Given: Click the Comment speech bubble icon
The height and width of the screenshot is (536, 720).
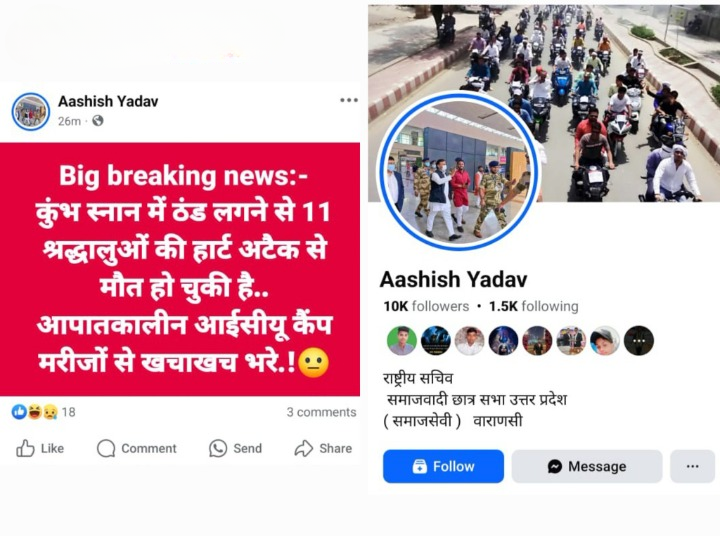Looking at the screenshot, I should [106, 448].
